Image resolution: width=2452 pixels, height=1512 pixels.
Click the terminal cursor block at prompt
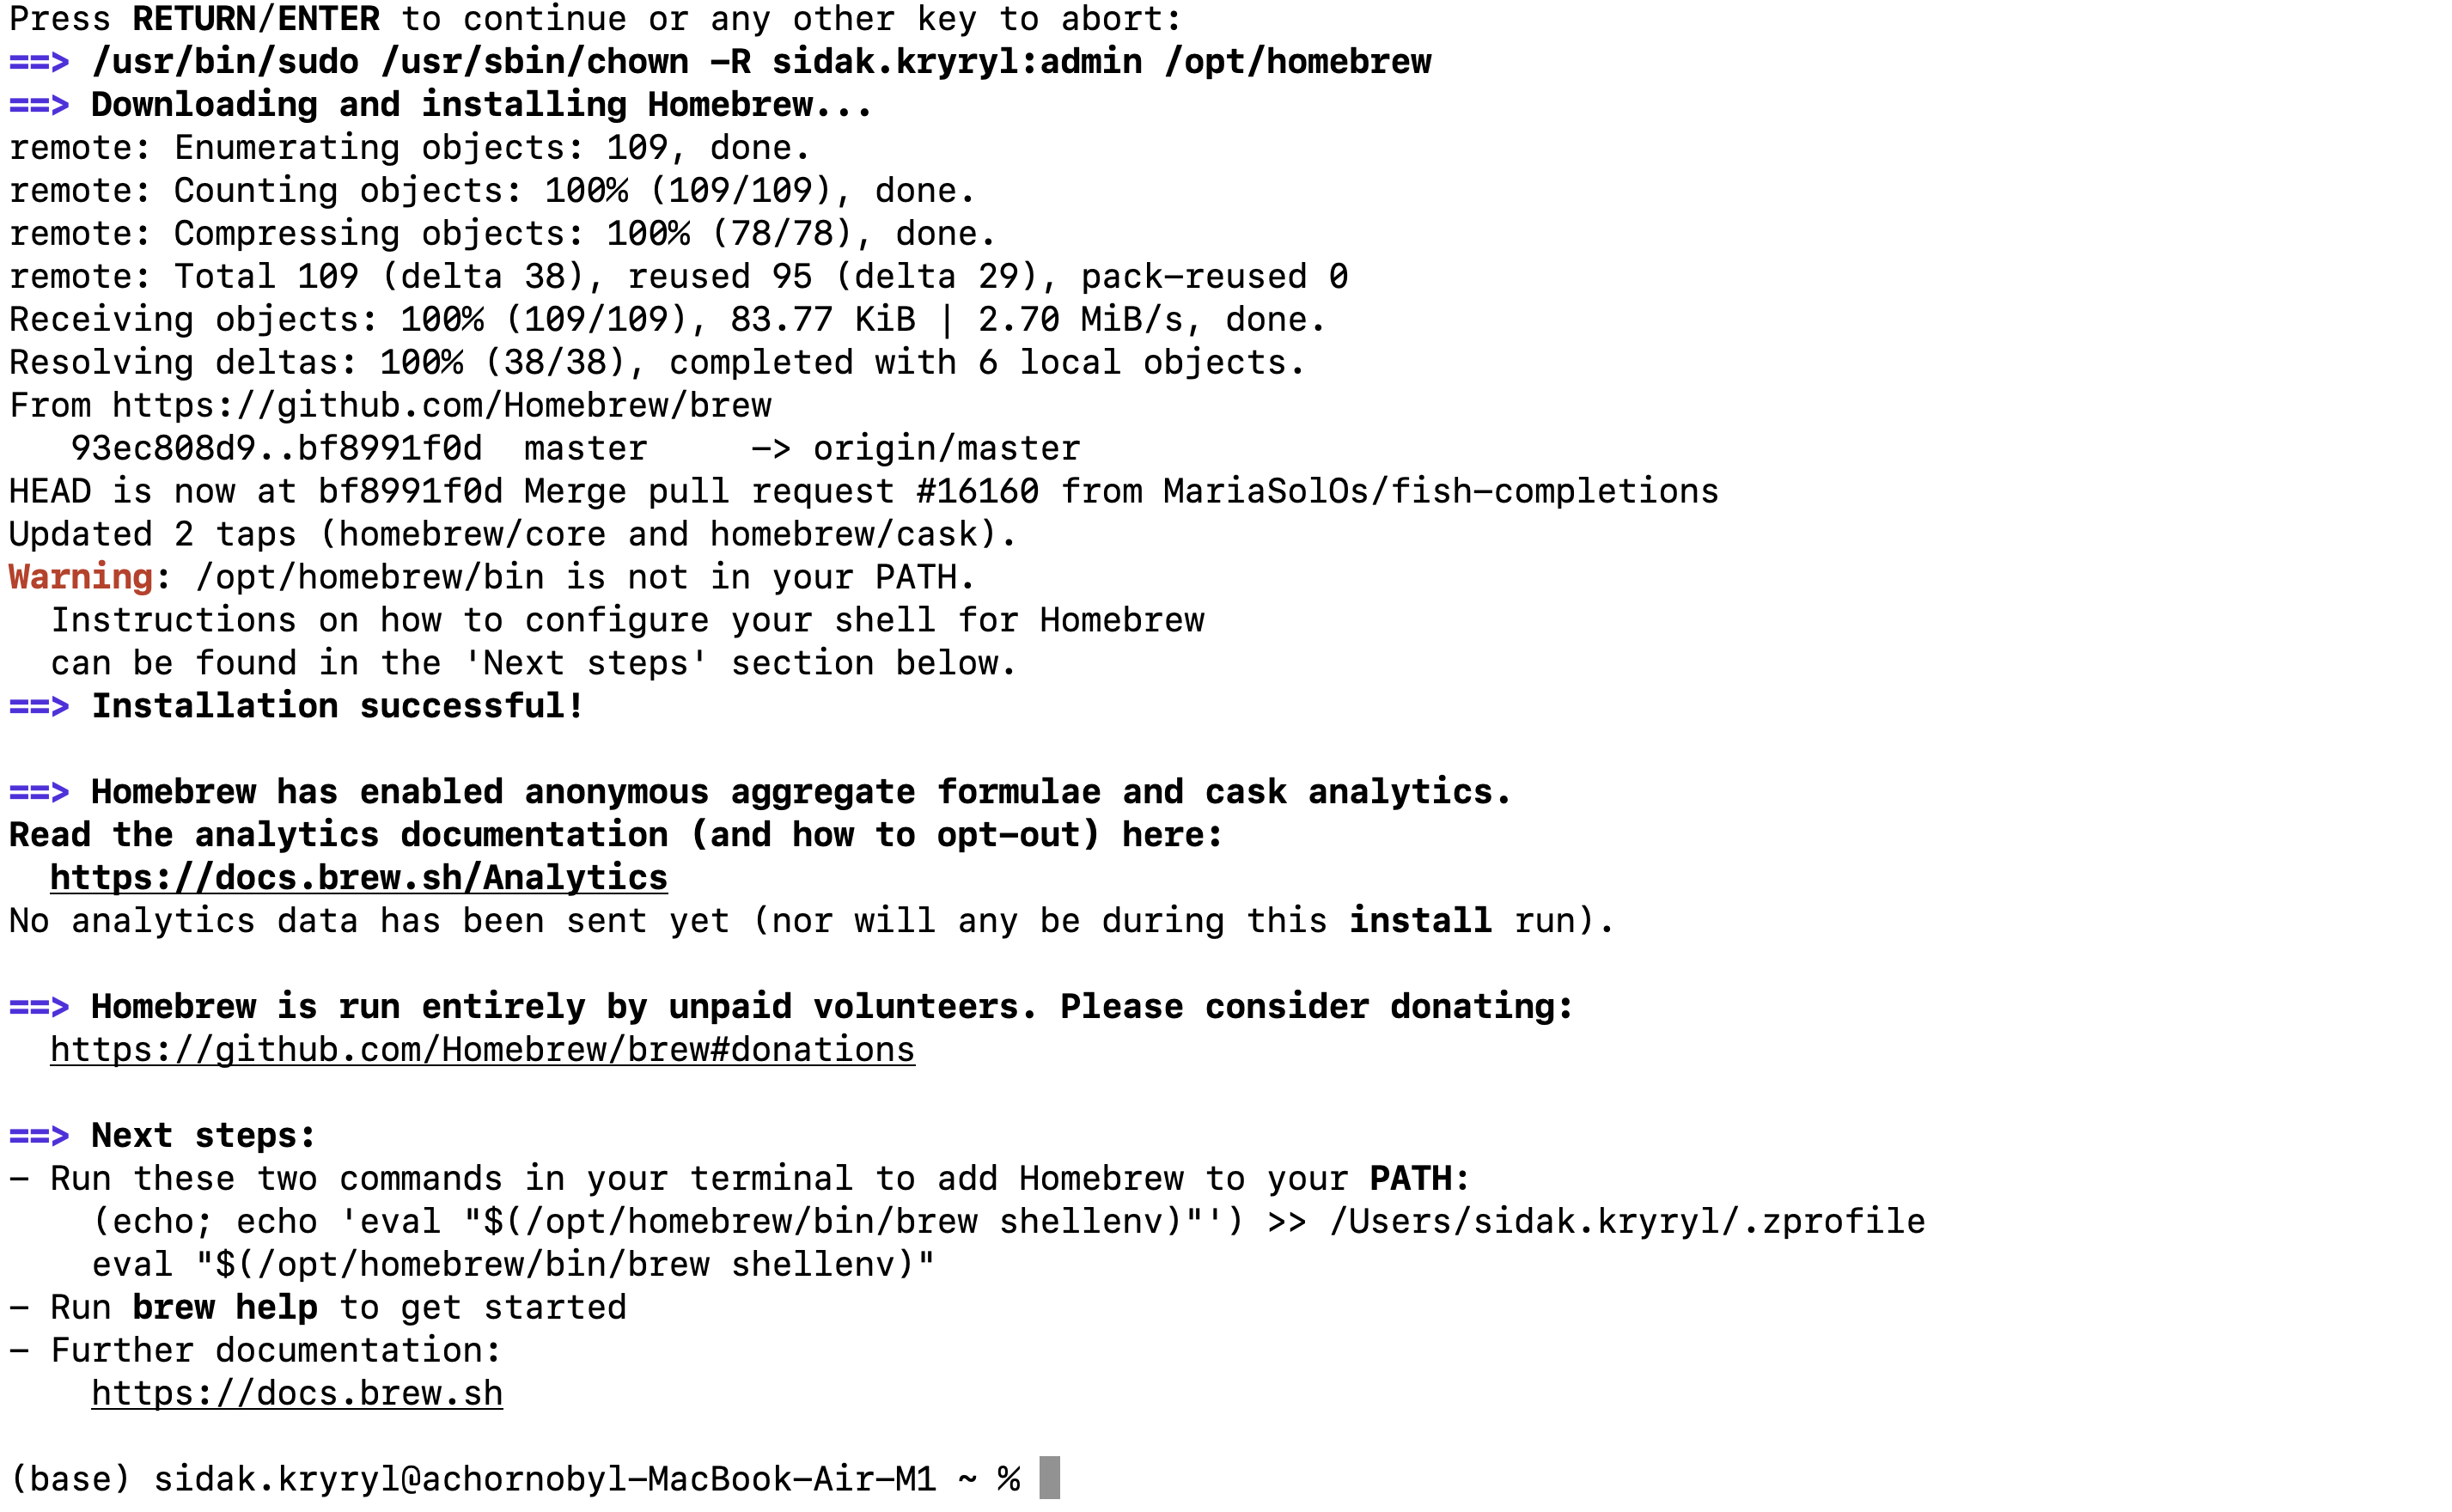pyautogui.click(x=1049, y=1478)
